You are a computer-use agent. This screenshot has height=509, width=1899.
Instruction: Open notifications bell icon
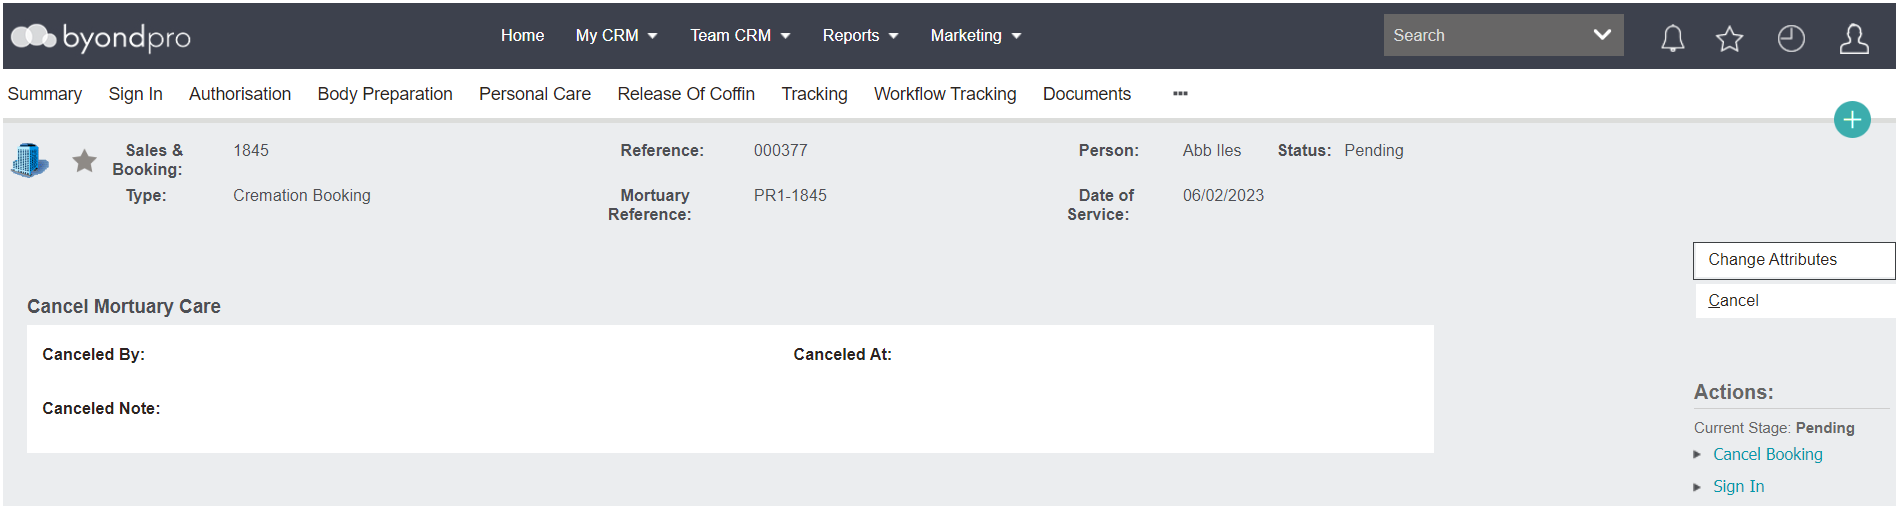[x=1673, y=38]
